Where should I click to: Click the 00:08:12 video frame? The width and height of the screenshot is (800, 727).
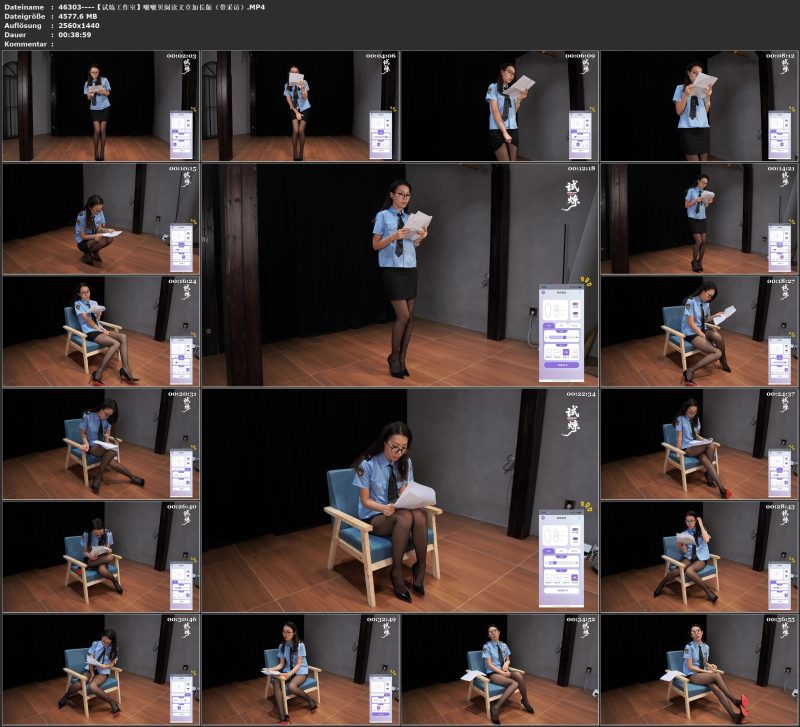(699, 106)
